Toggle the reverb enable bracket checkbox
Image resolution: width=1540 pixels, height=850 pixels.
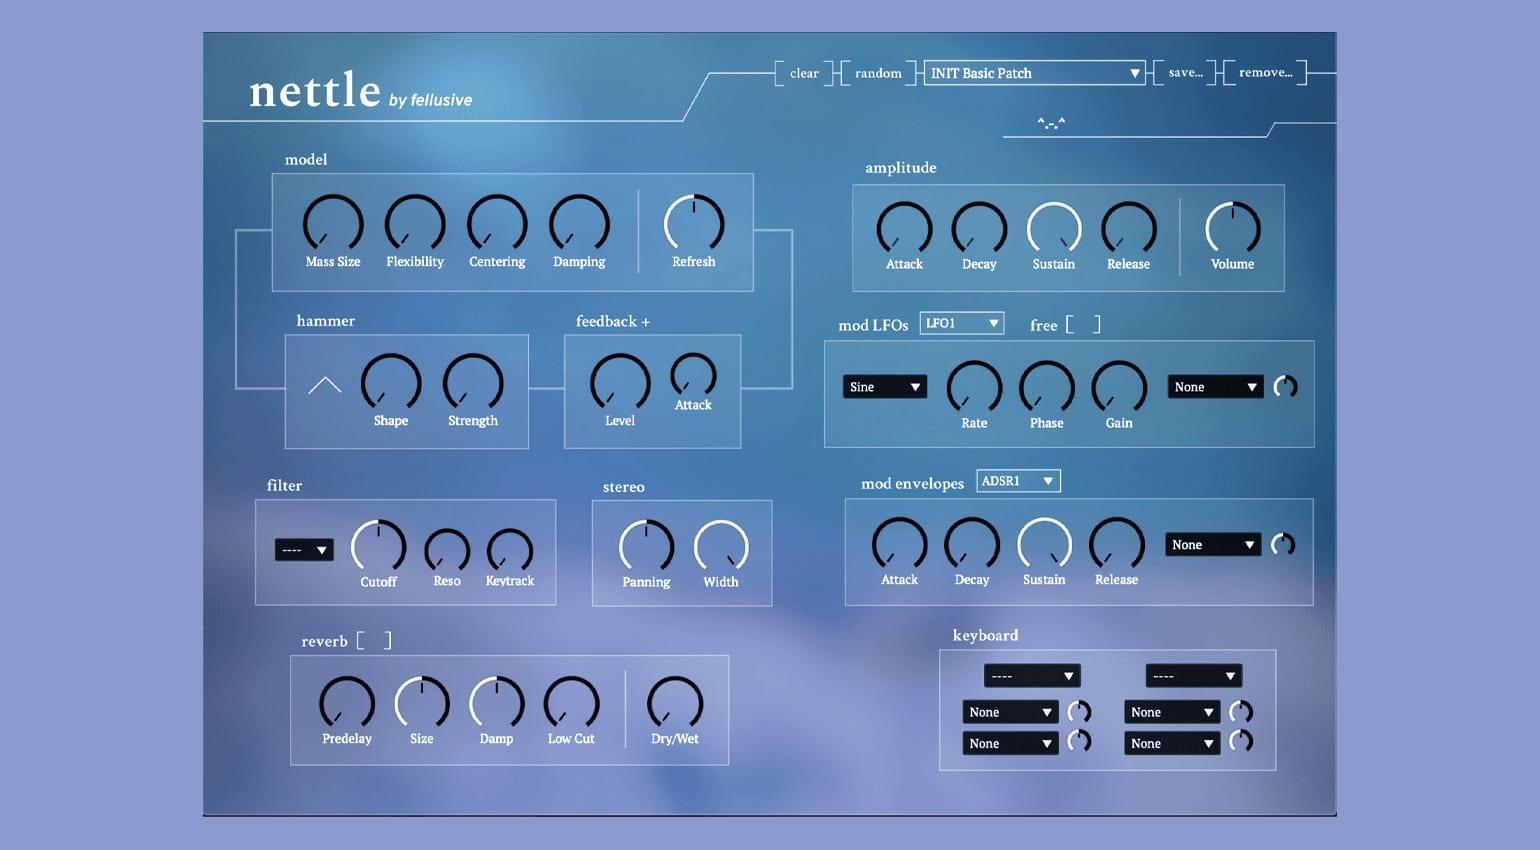click(374, 640)
